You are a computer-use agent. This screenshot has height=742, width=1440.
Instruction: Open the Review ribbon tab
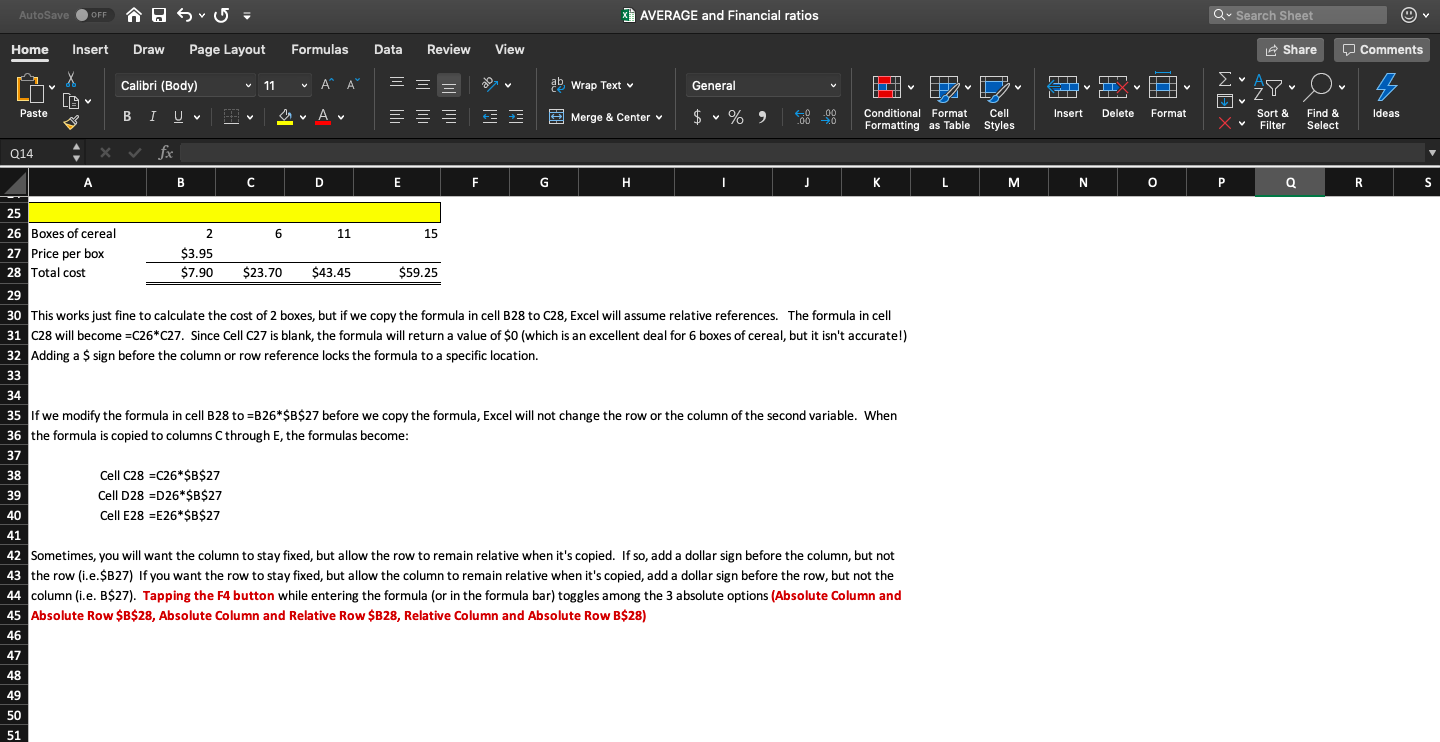pyautogui.click(x=448, y=49)
